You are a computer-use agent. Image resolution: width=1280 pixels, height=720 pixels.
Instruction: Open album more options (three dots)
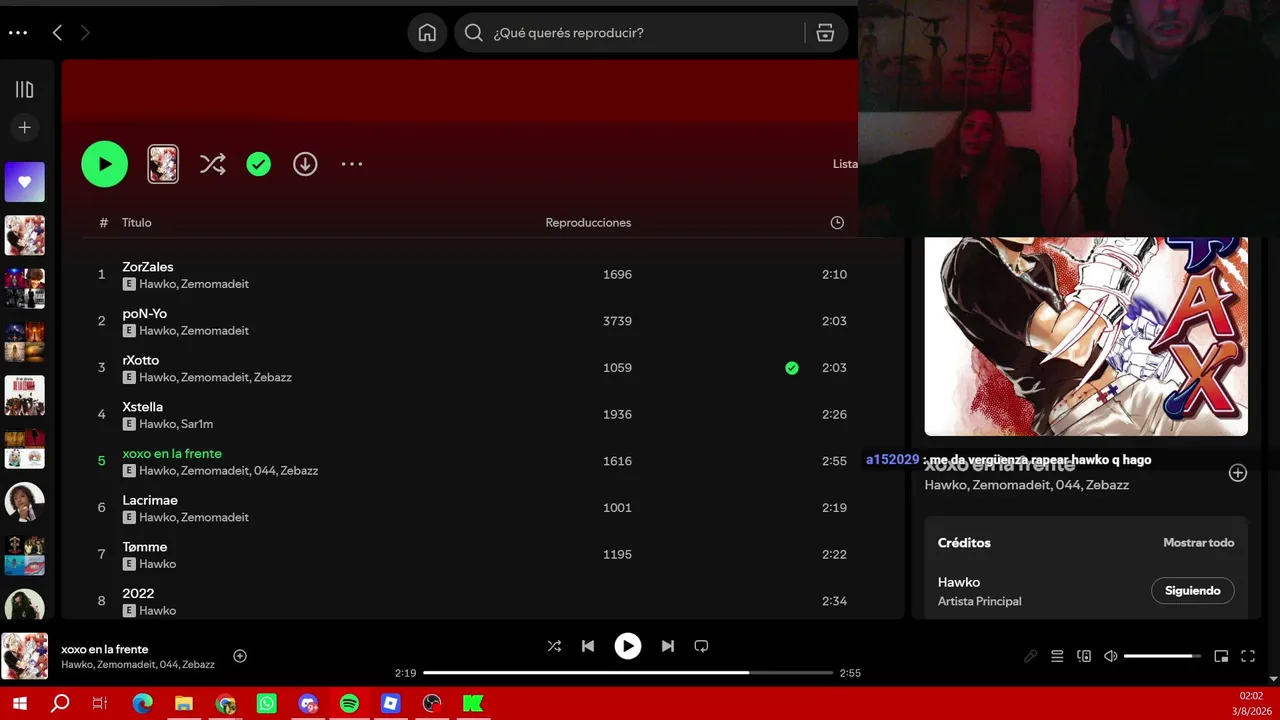(x=352, y=164)
